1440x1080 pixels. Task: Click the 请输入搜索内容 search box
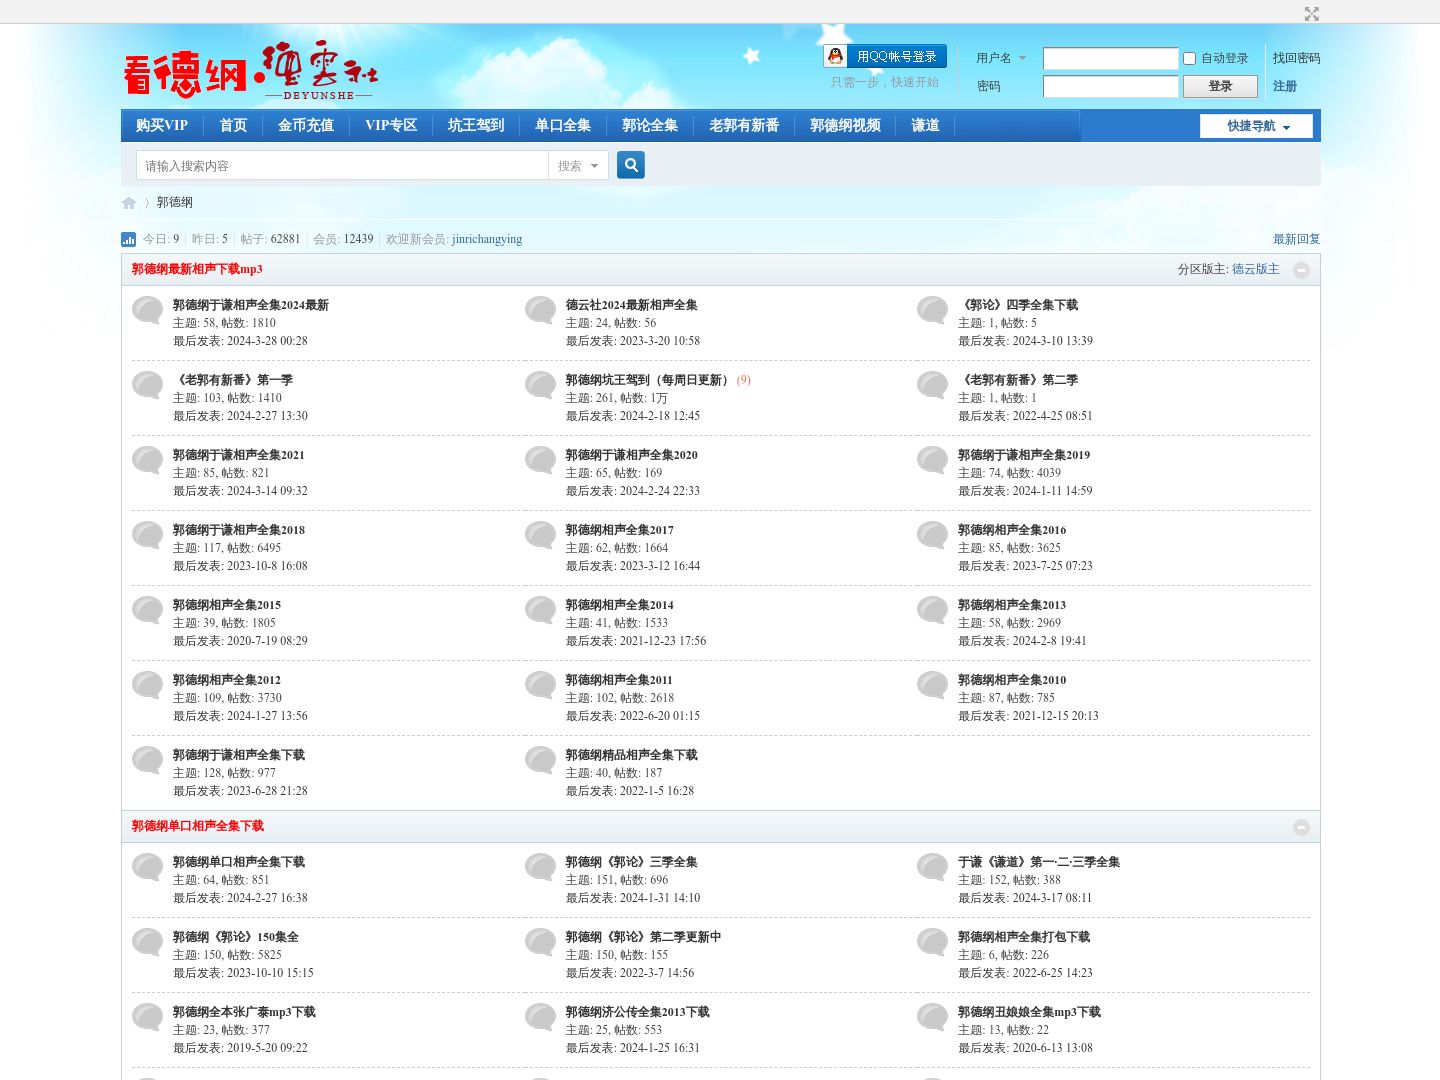tap(342, 166)
